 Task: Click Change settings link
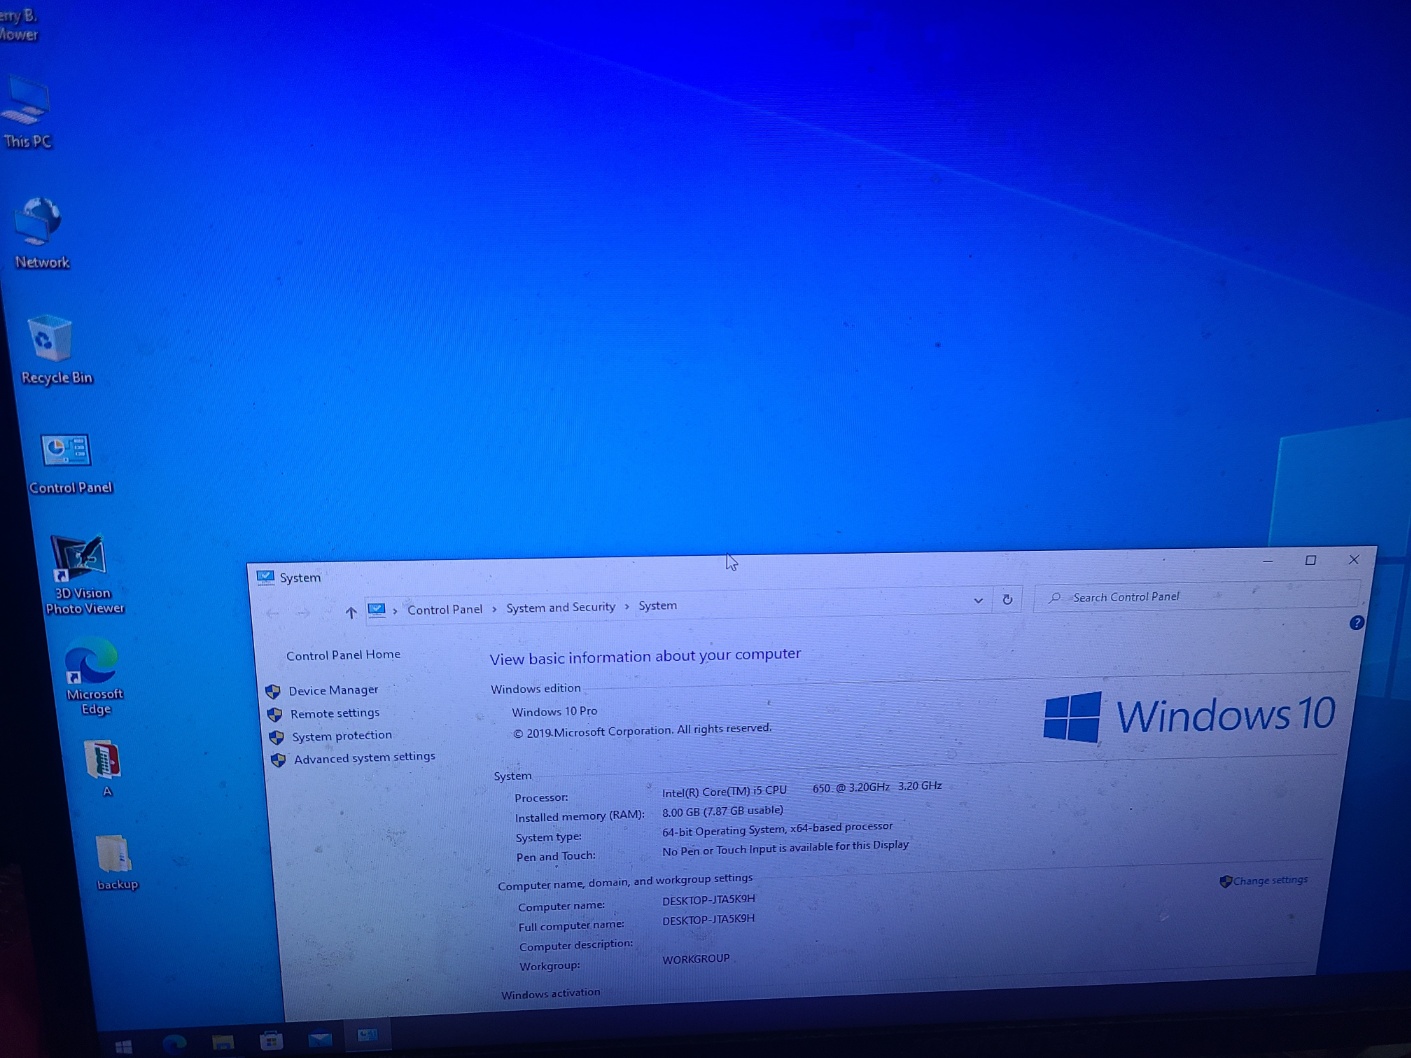coord(1270,881)
